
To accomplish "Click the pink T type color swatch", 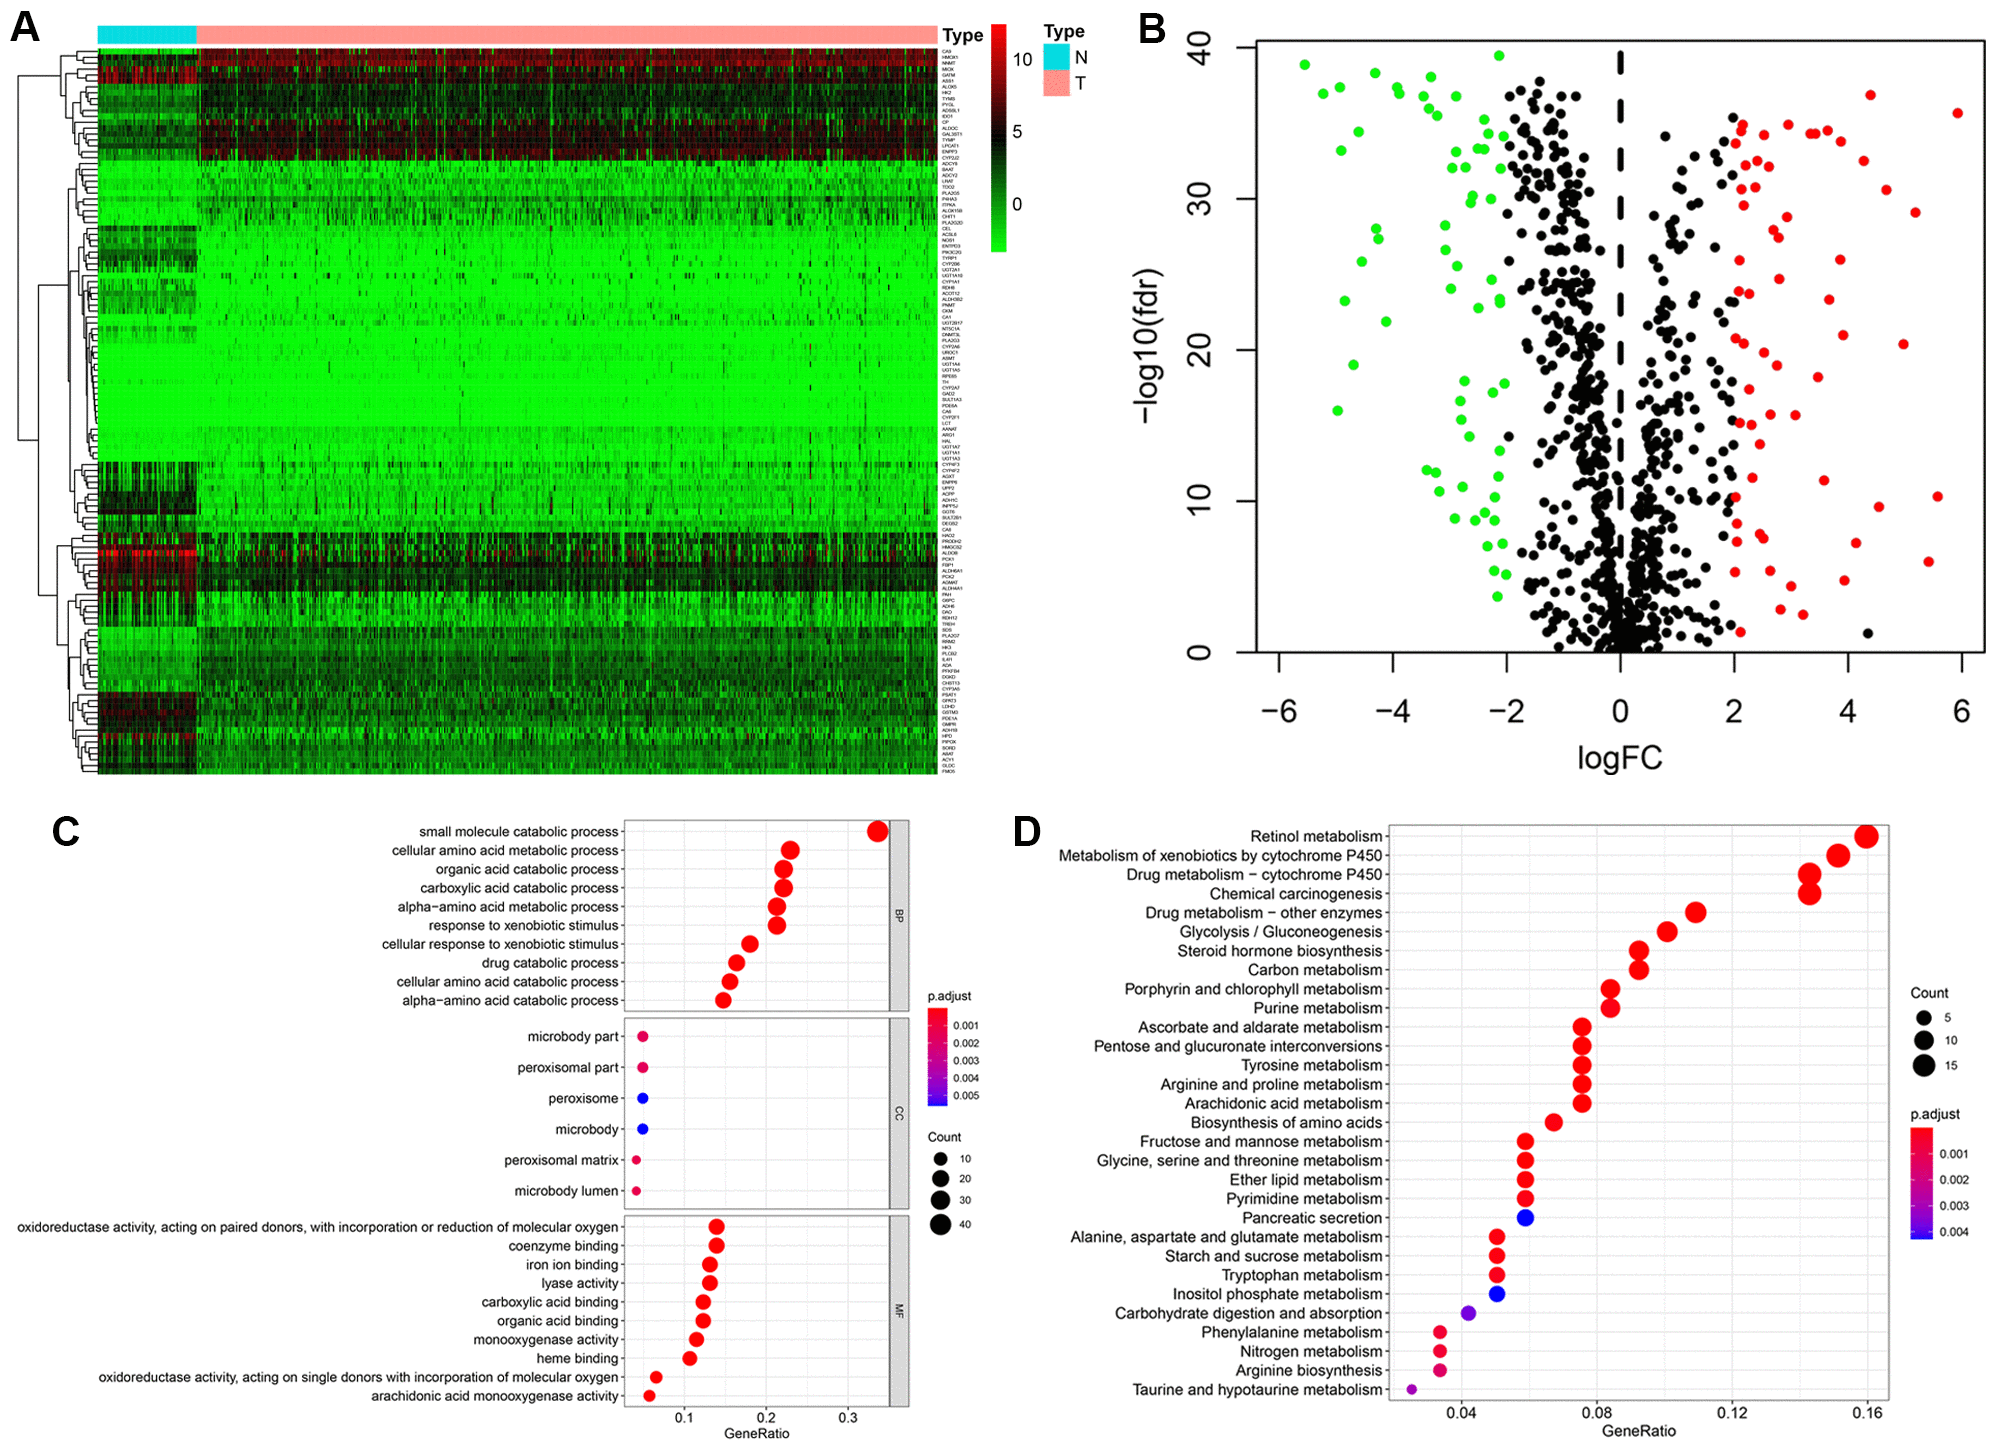I will pos(1056,83).
